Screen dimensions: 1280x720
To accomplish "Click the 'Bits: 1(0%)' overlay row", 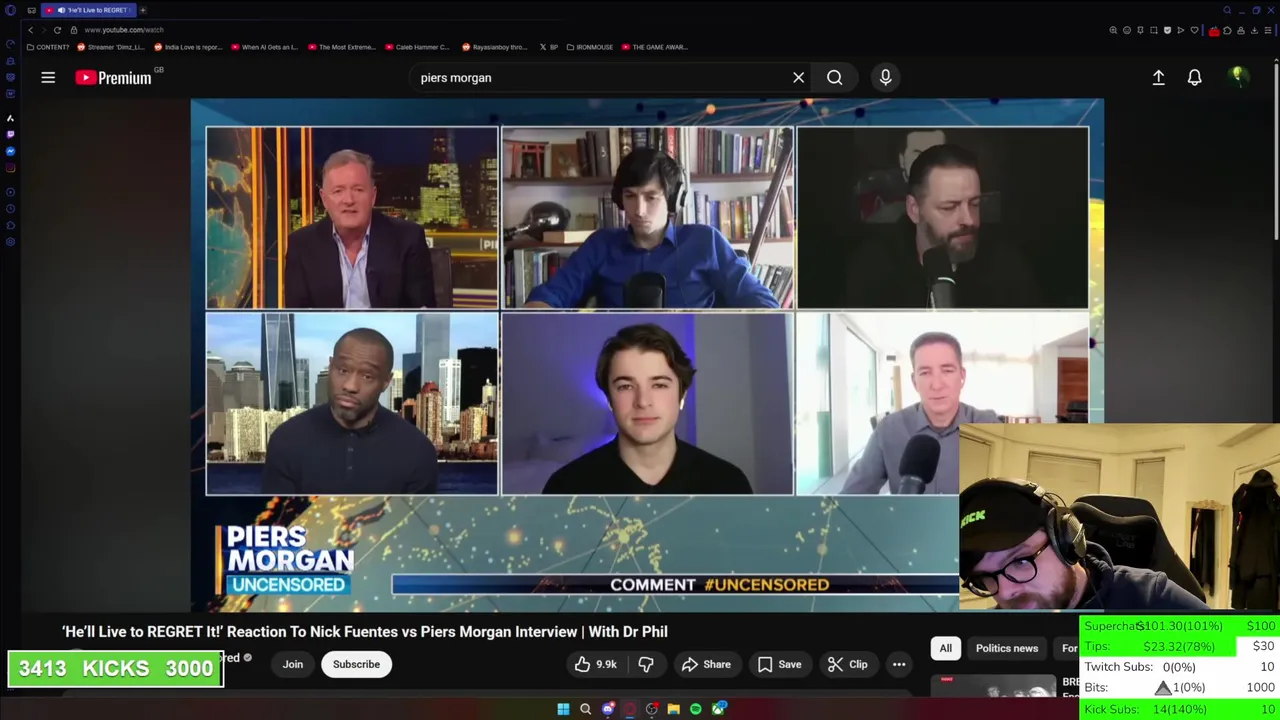I will point(1180,688).
